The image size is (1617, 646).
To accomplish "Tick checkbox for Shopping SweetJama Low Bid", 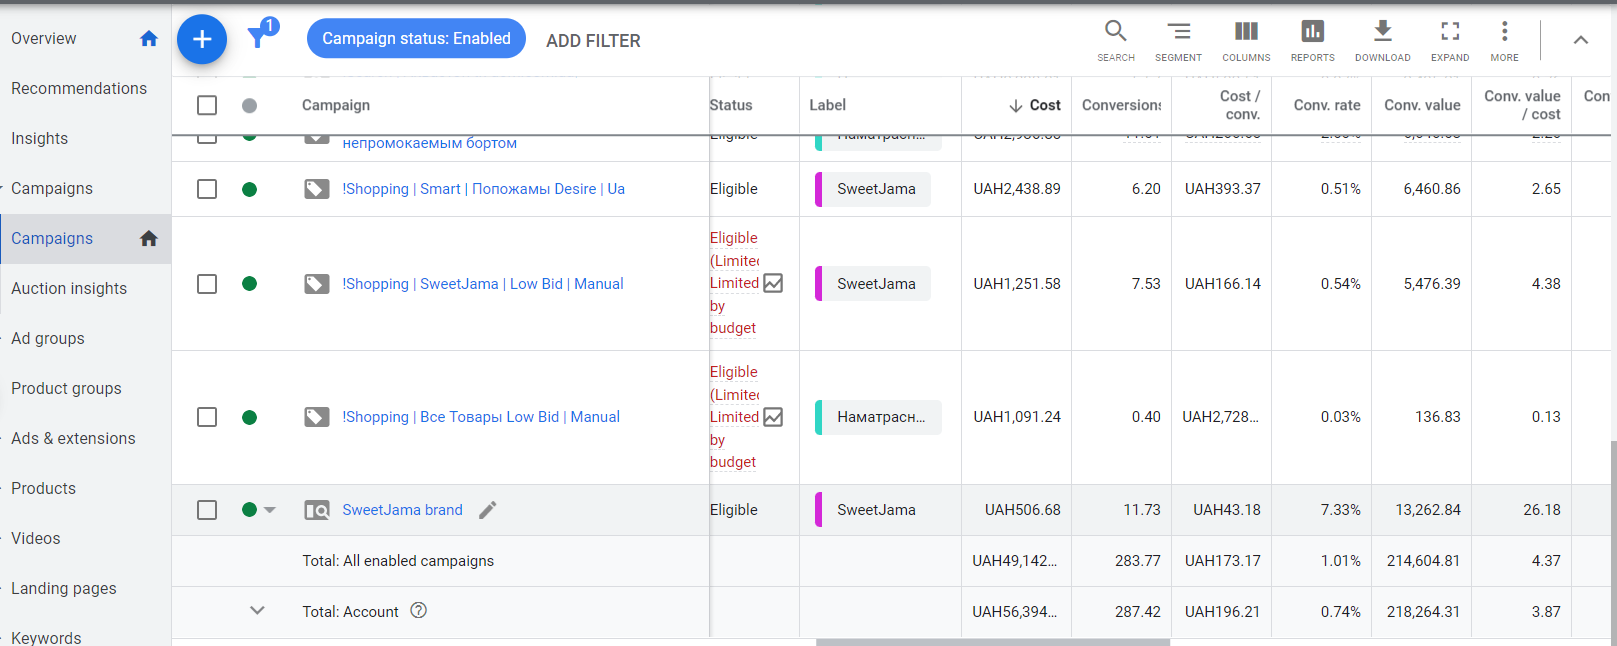I will pyautogui.click(x=207, y=284).
